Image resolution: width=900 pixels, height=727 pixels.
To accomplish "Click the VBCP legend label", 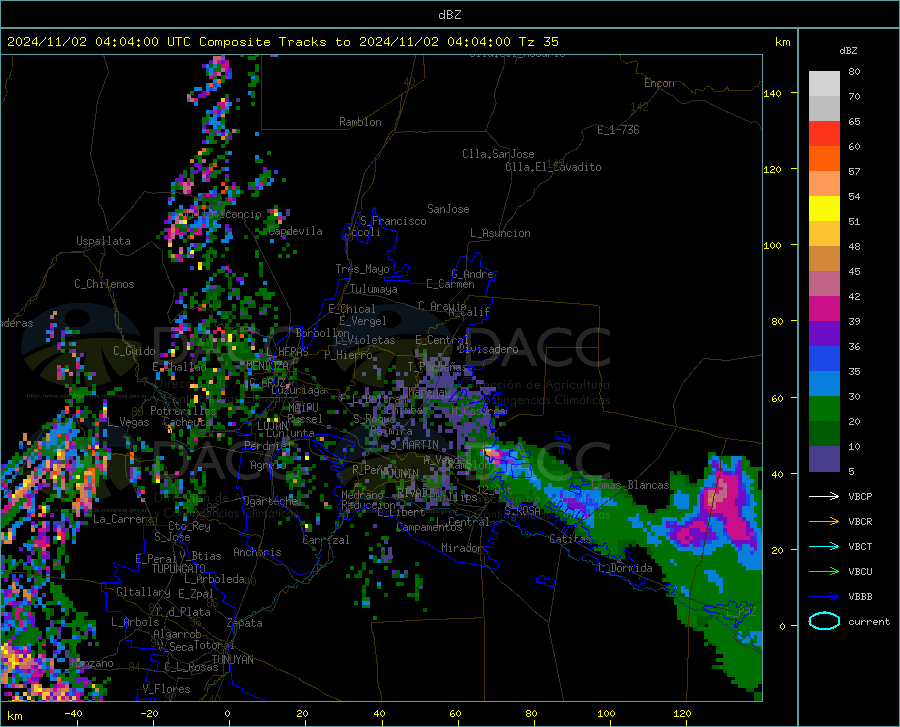I will pyautogui.click(x=860, y=496).
